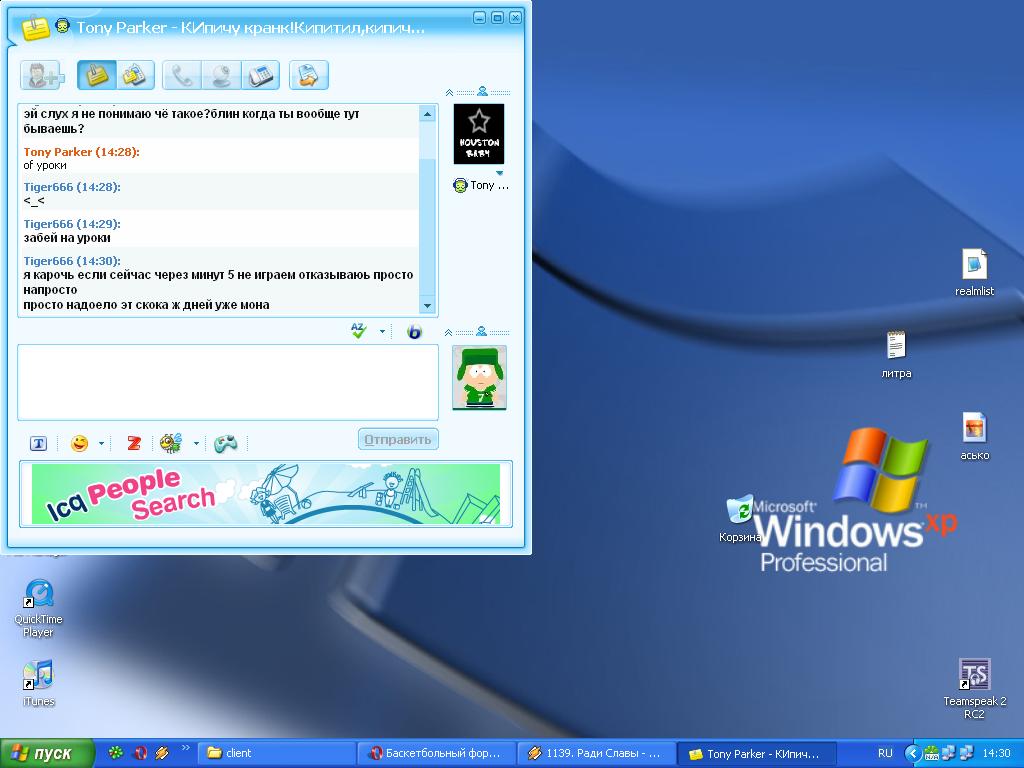Click the blue 'b' round icon
The height and width of the screenshot is (768, 1024).
(414, 332)
